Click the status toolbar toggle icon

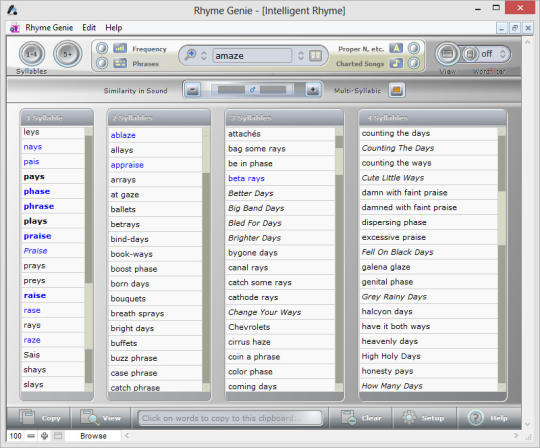point(58,436)
